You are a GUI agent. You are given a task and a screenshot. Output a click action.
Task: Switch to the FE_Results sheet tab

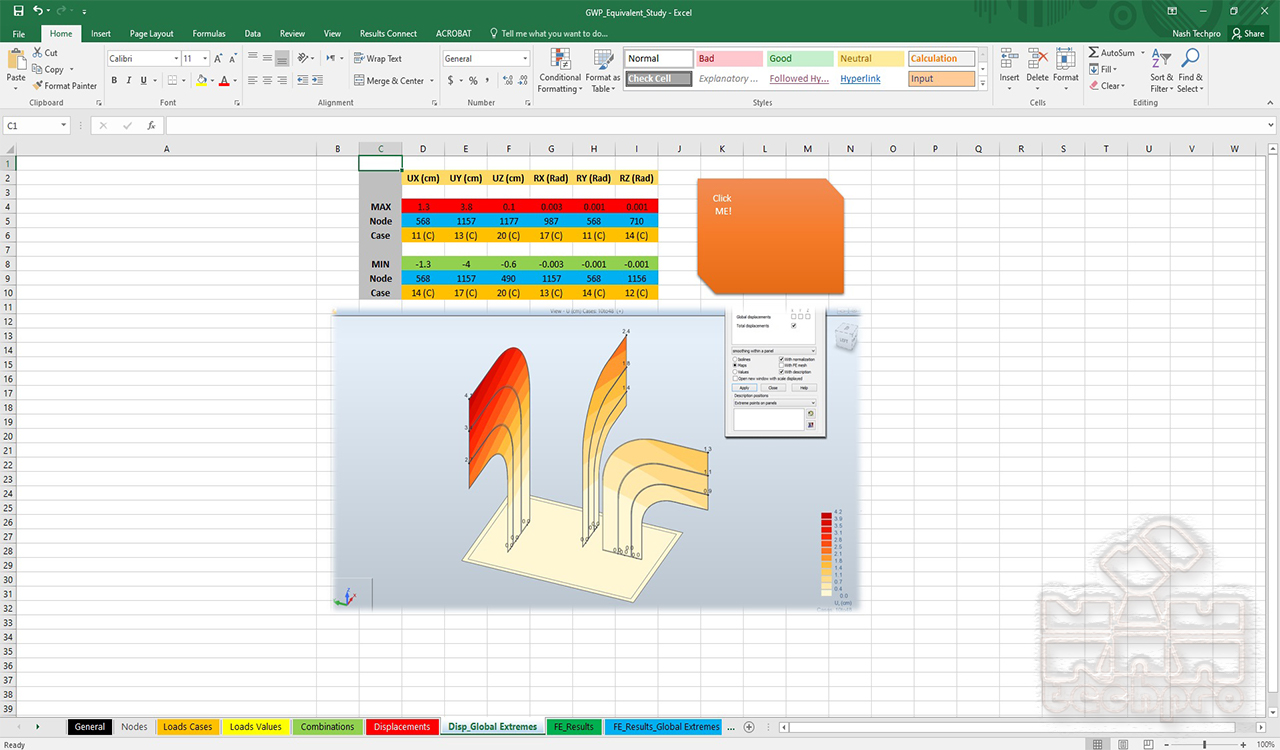coord(574,727)
